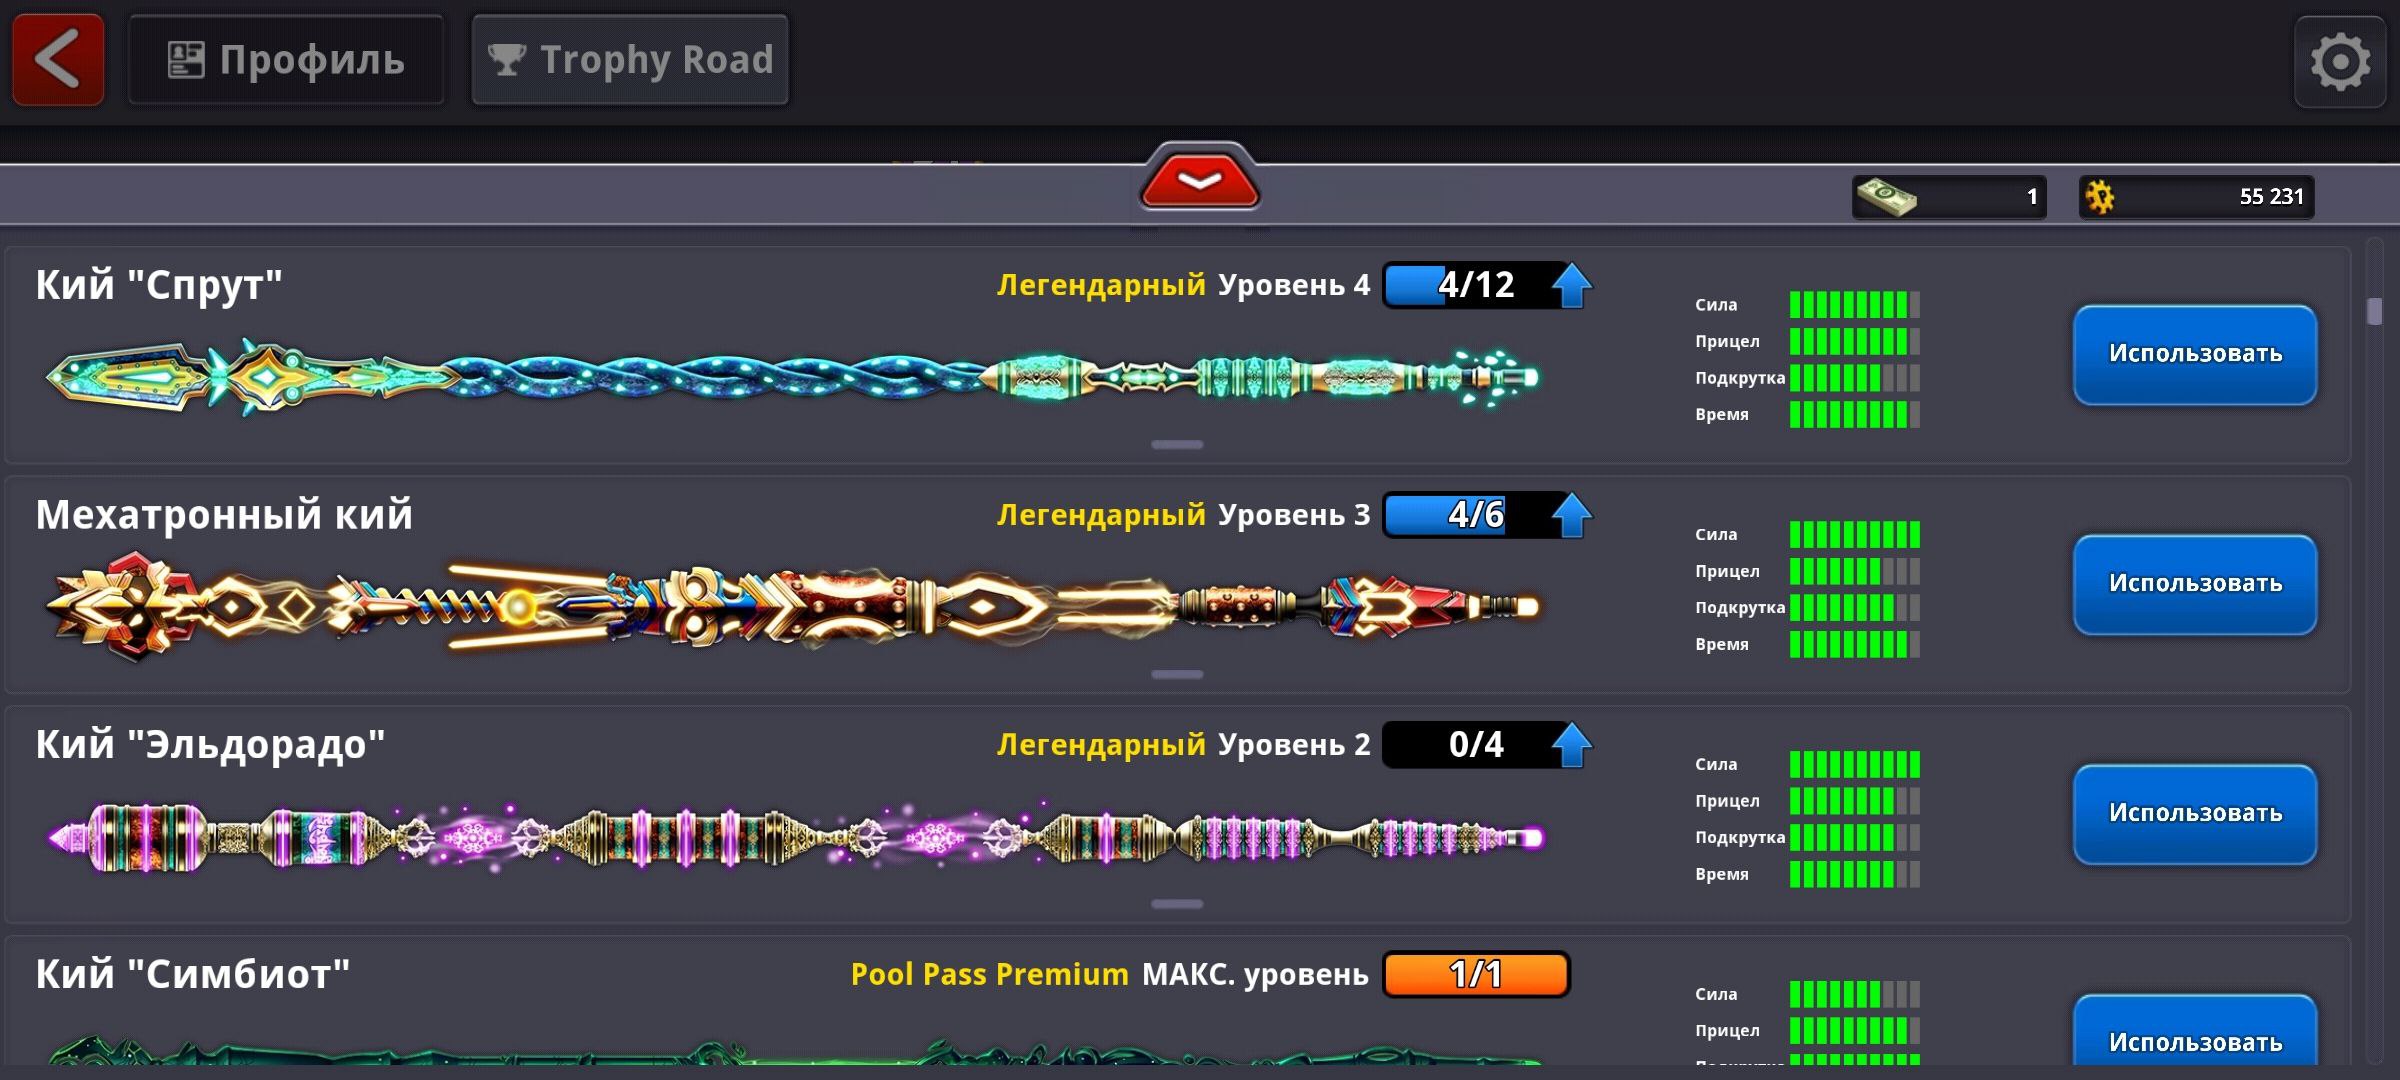Viewport: 2400px width, 1080px height.
Task: Upgrade Кий "Спрут" with blue arrow
Action: pos(1572,286)
